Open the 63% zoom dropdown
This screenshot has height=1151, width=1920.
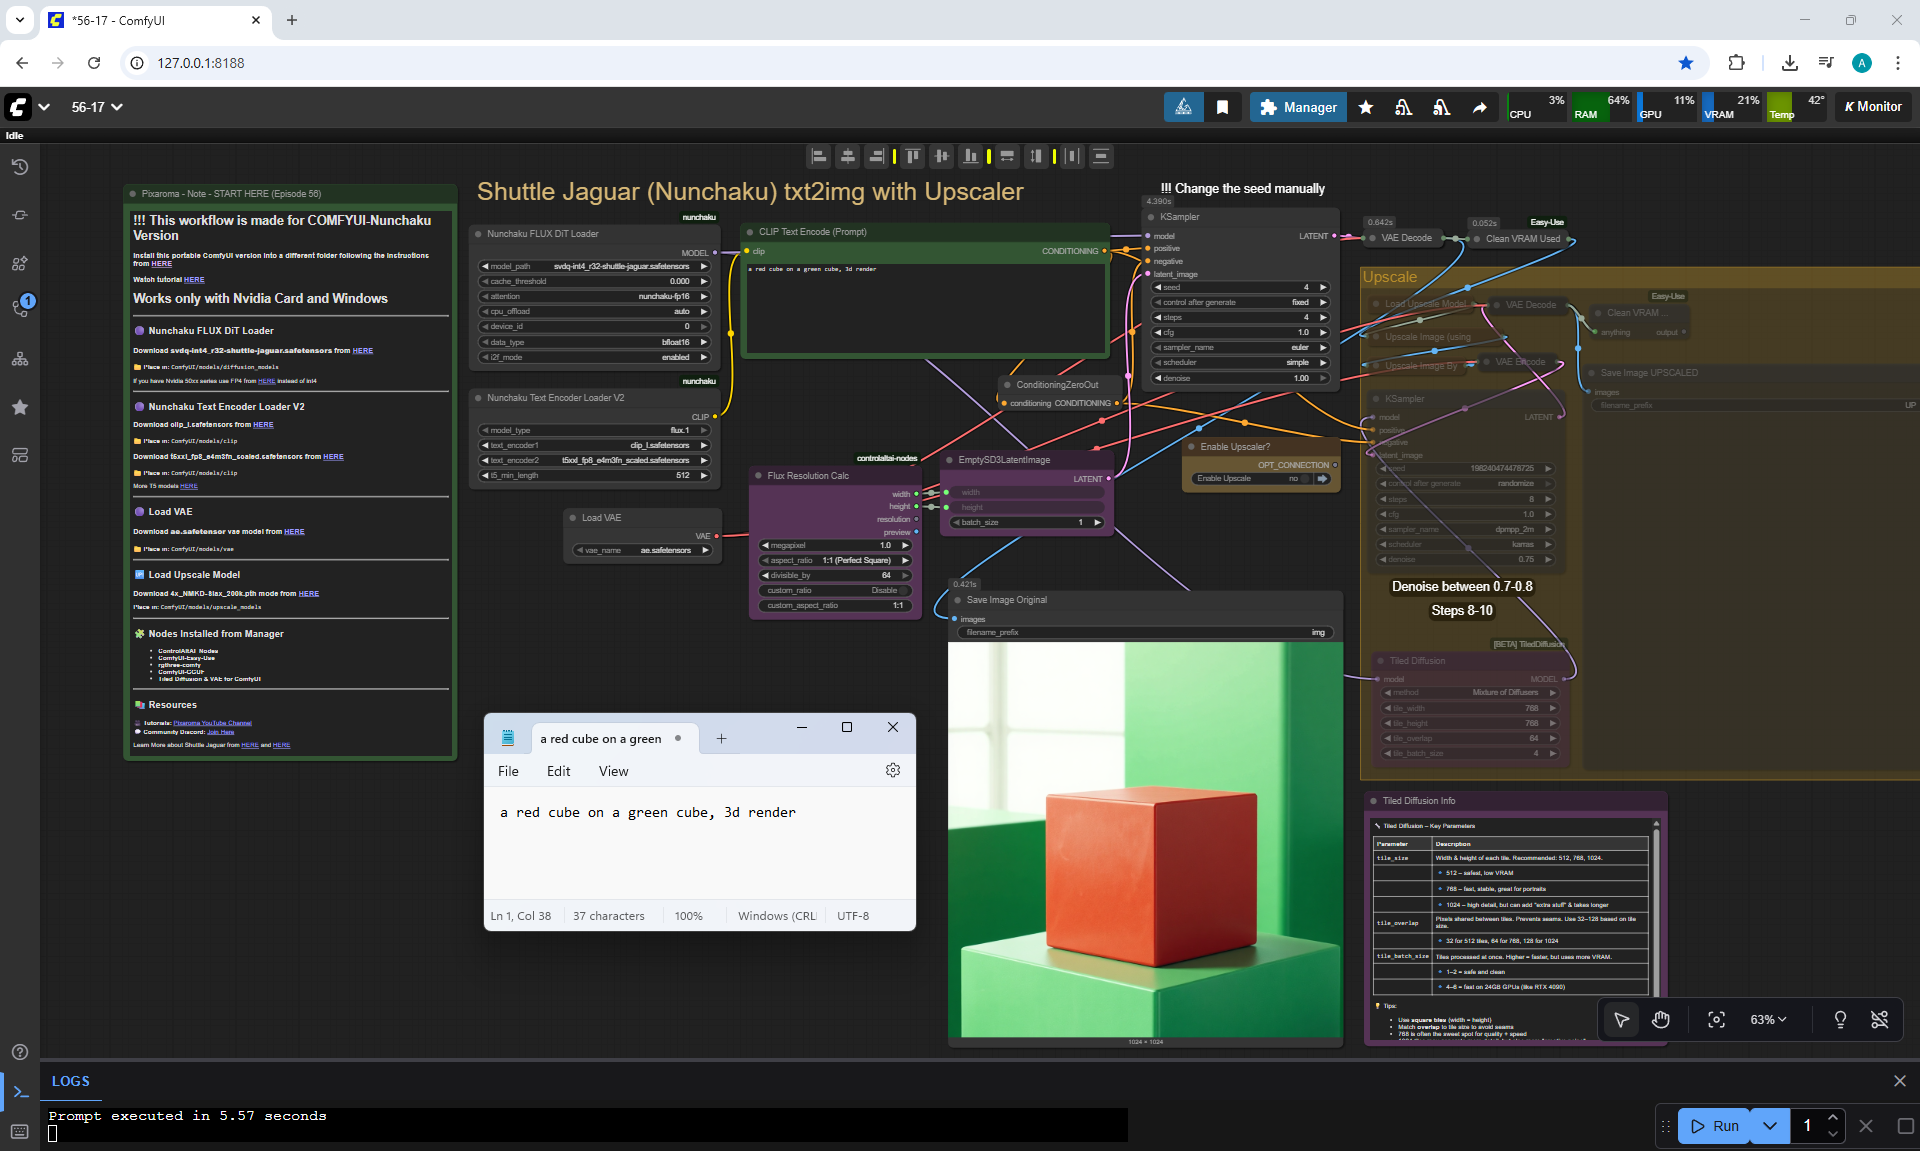[x=1768, y=1019]
